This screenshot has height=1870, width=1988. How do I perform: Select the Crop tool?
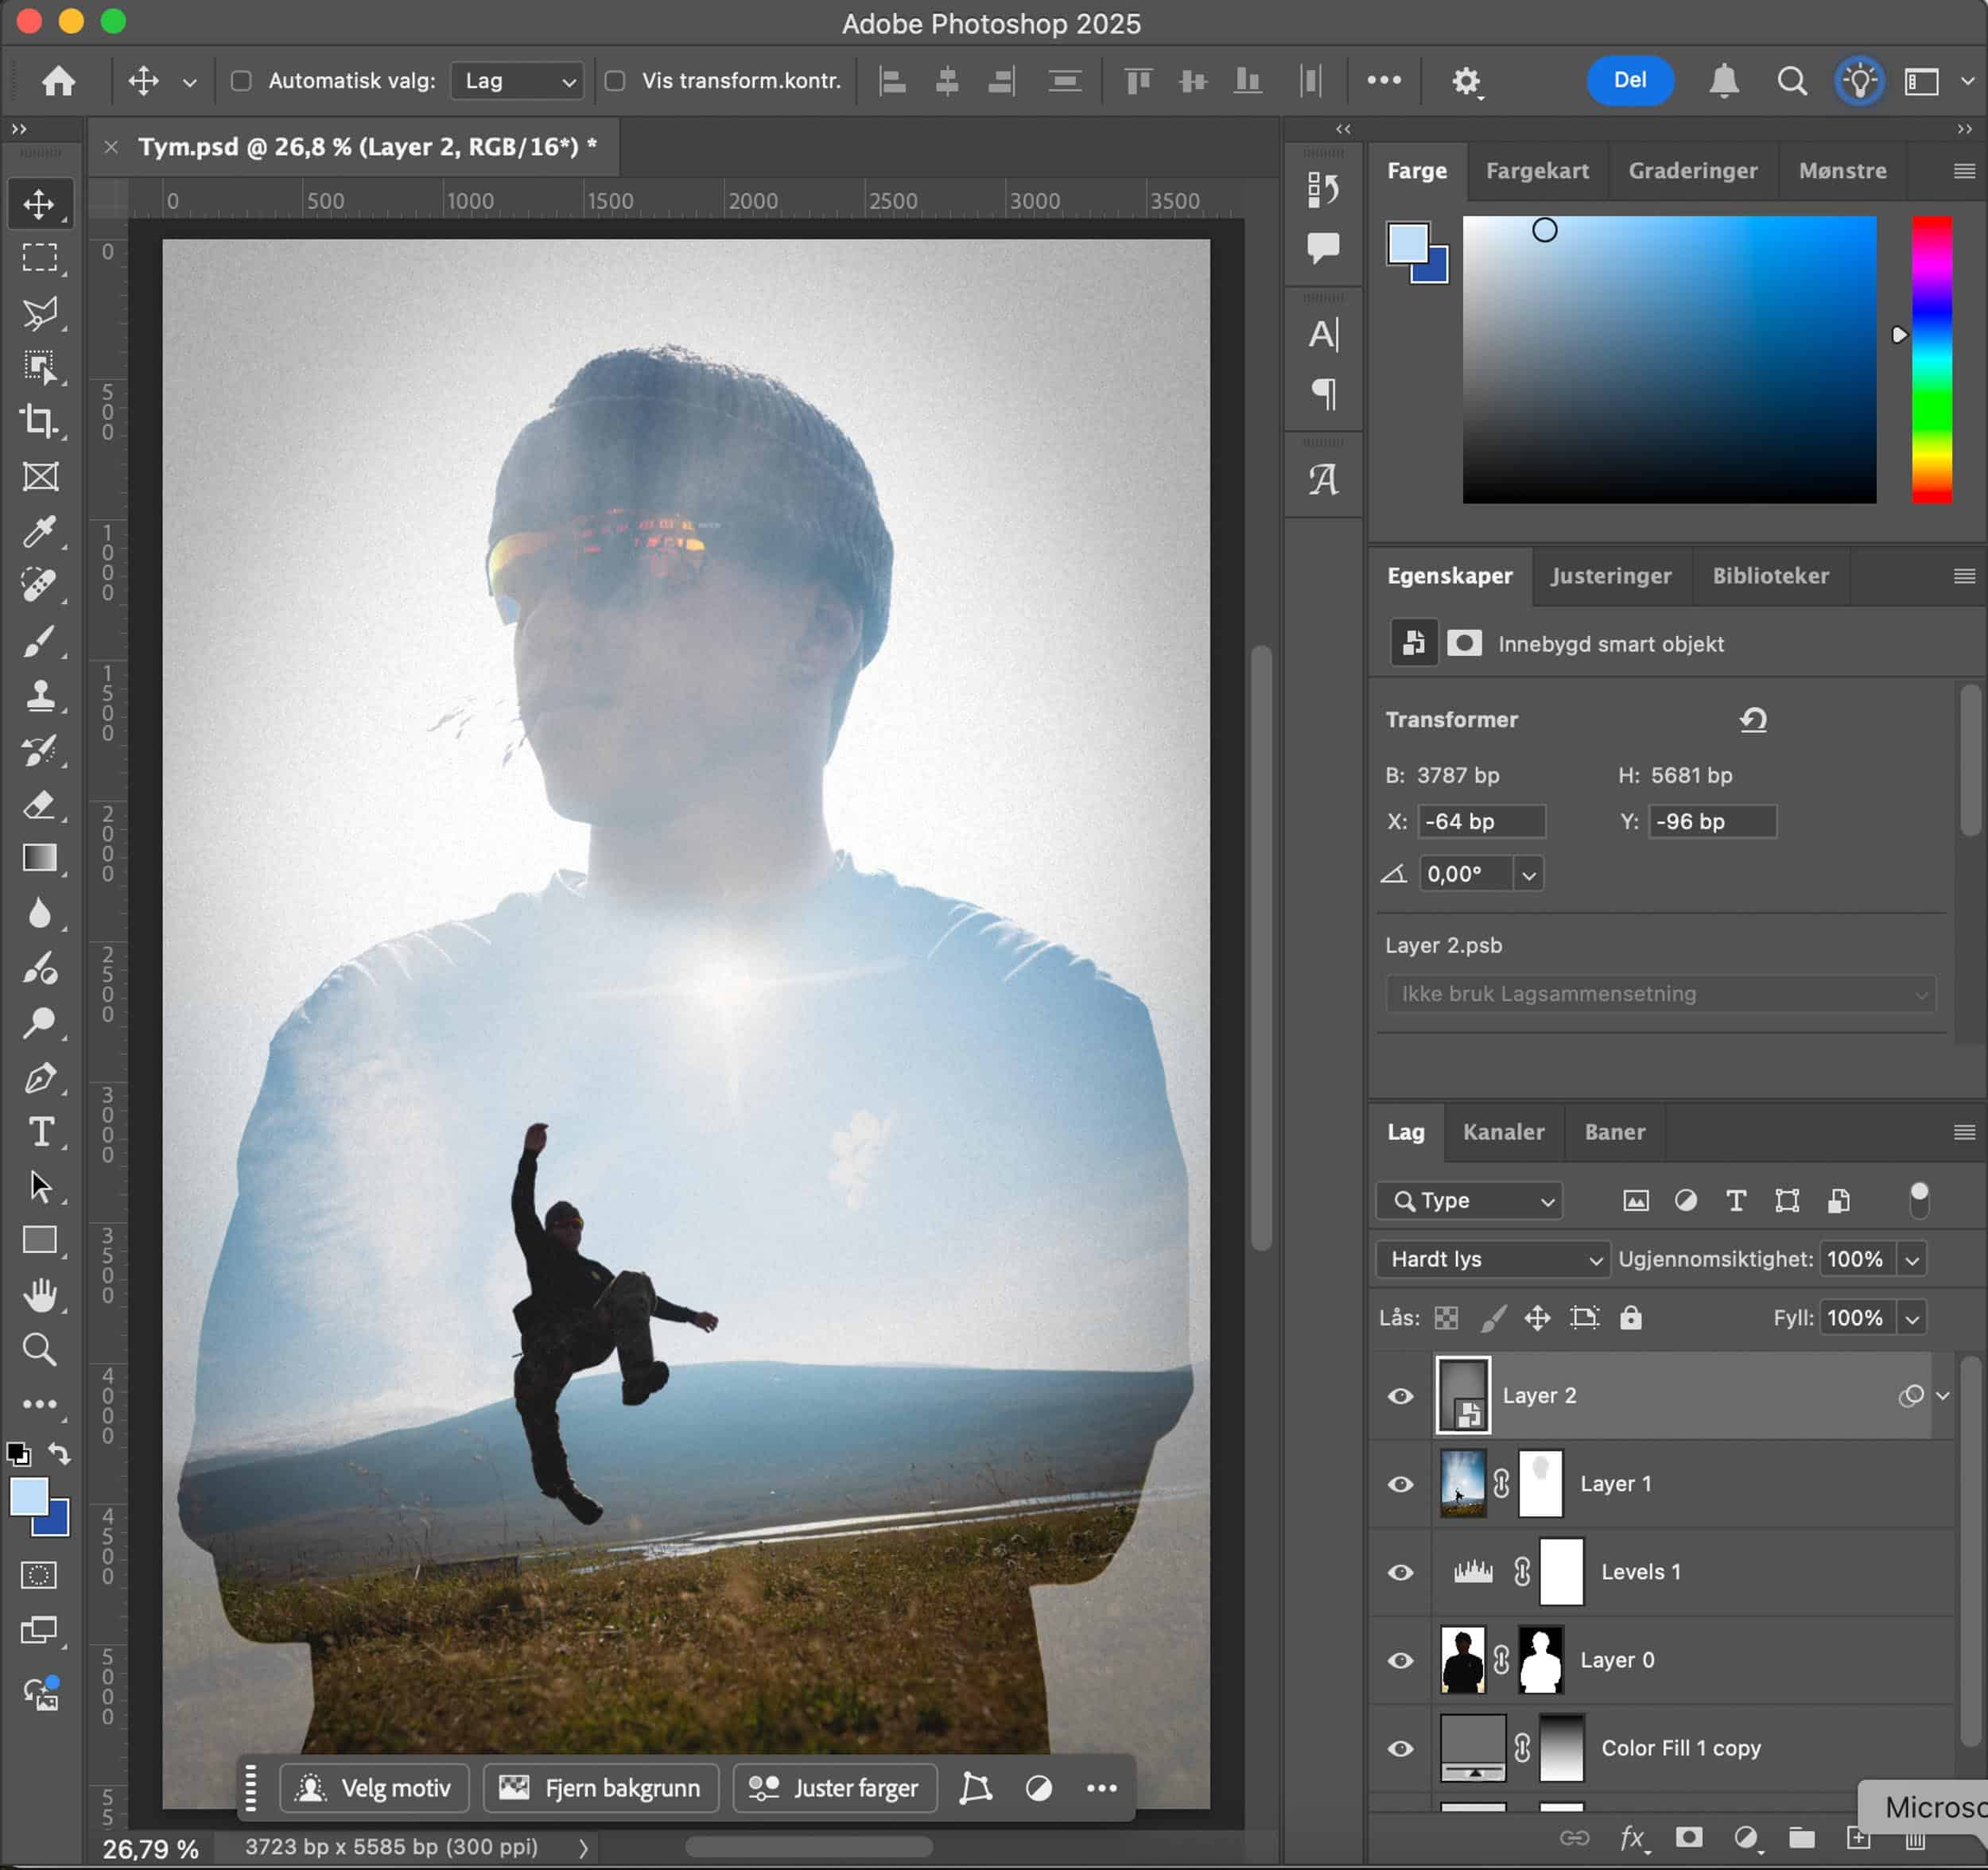click(x=39, y=421)
